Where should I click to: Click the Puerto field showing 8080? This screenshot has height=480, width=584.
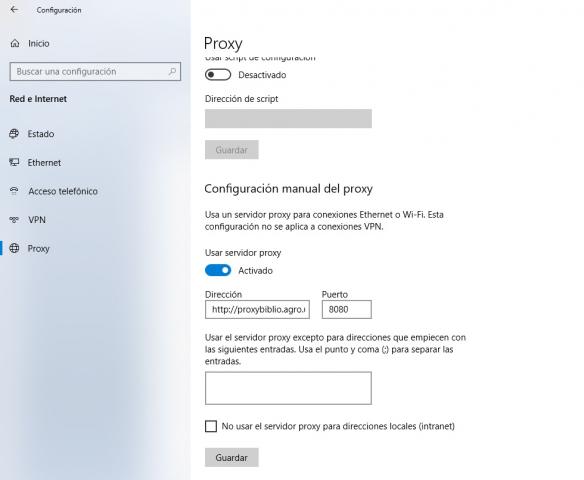pos(347,309)
